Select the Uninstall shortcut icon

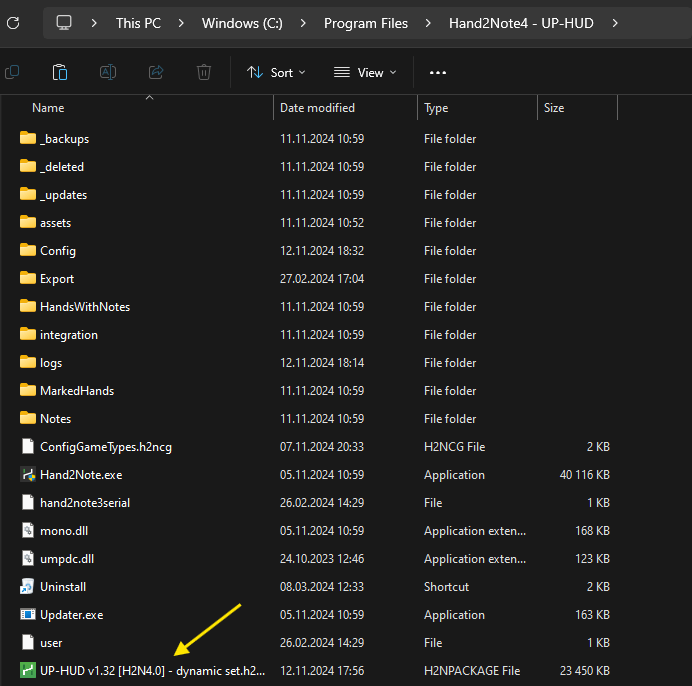click(28, 587)
